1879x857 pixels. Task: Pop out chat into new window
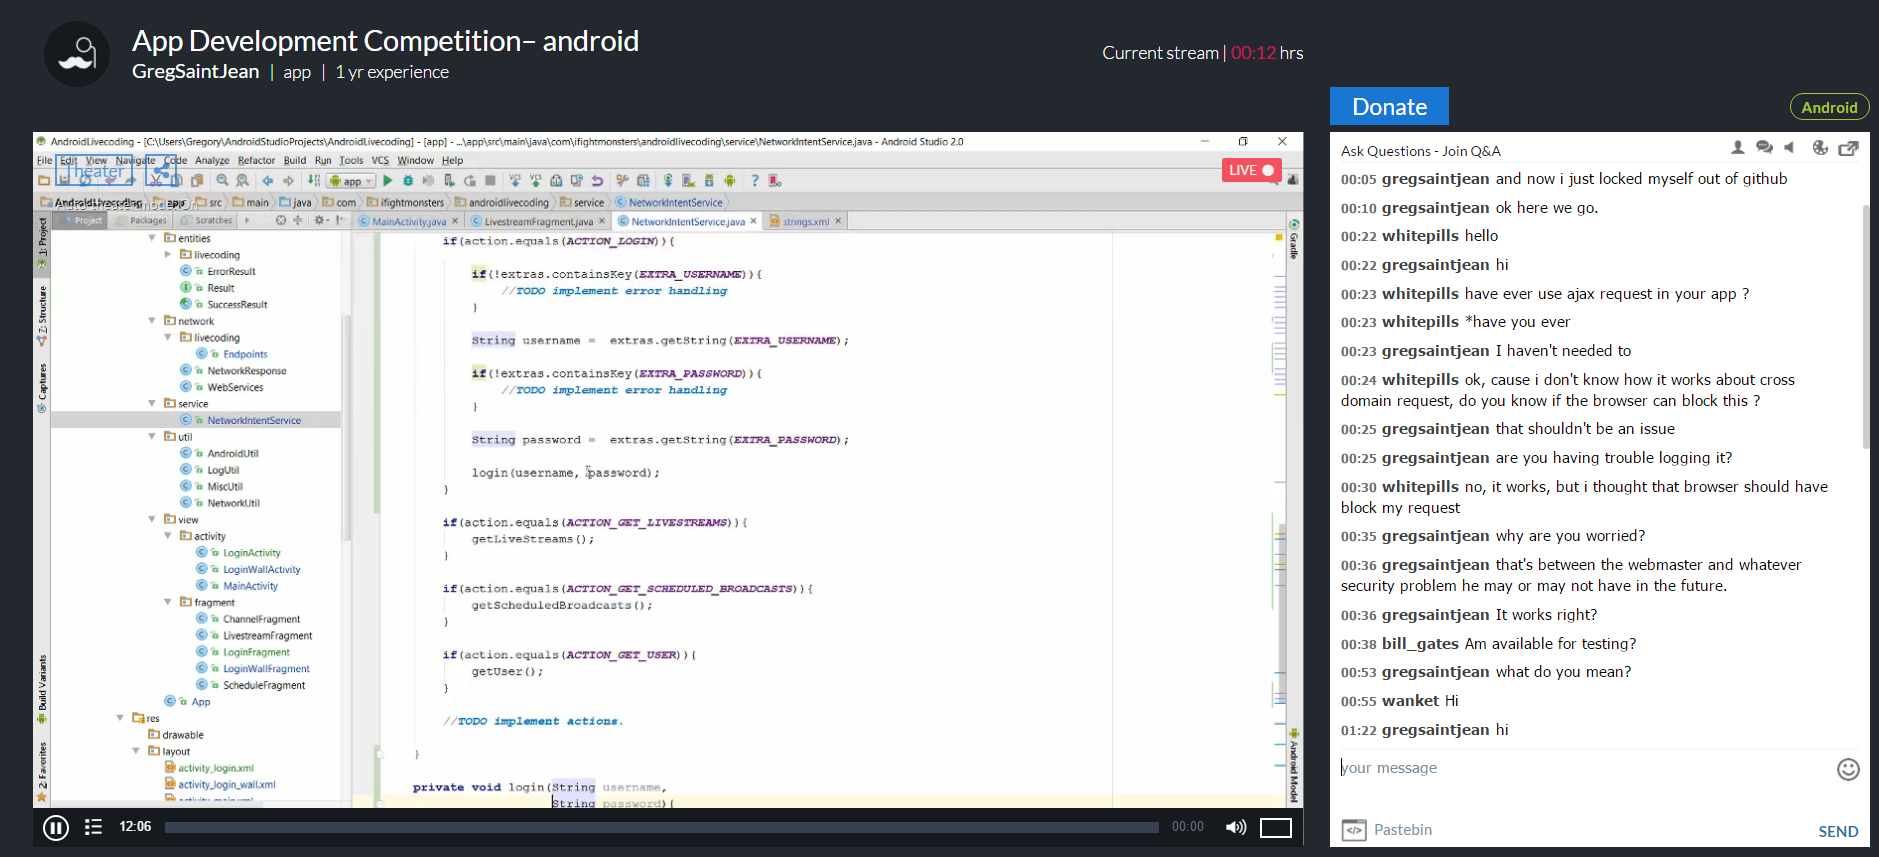point(1848,148)
